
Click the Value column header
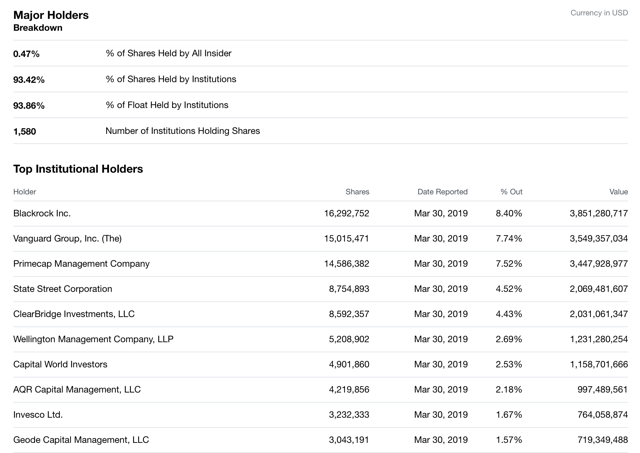(619, 192)
